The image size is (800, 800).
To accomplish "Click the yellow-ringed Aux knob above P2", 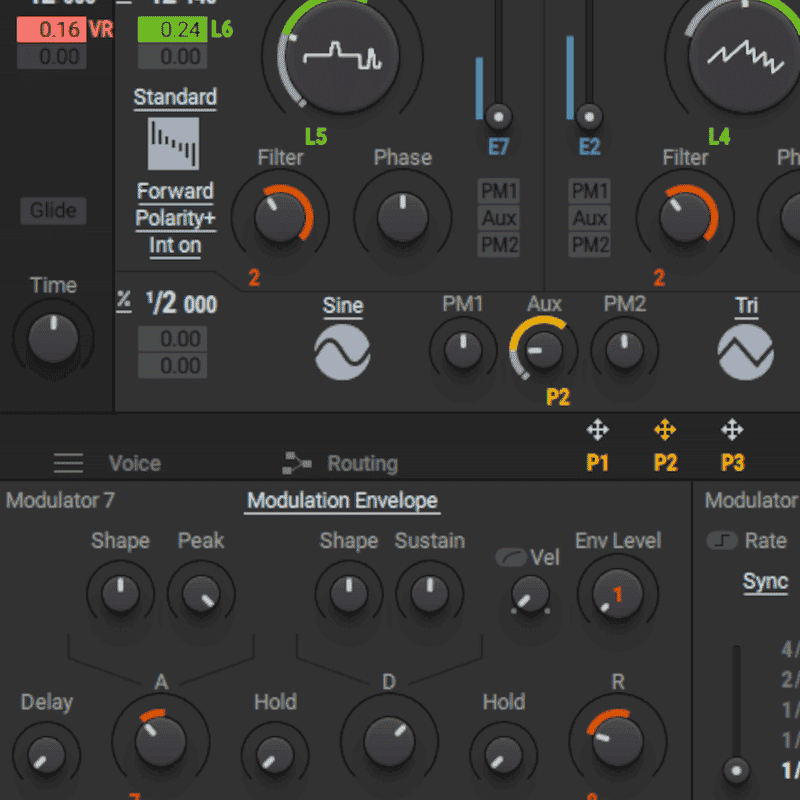I will (543, 351).
